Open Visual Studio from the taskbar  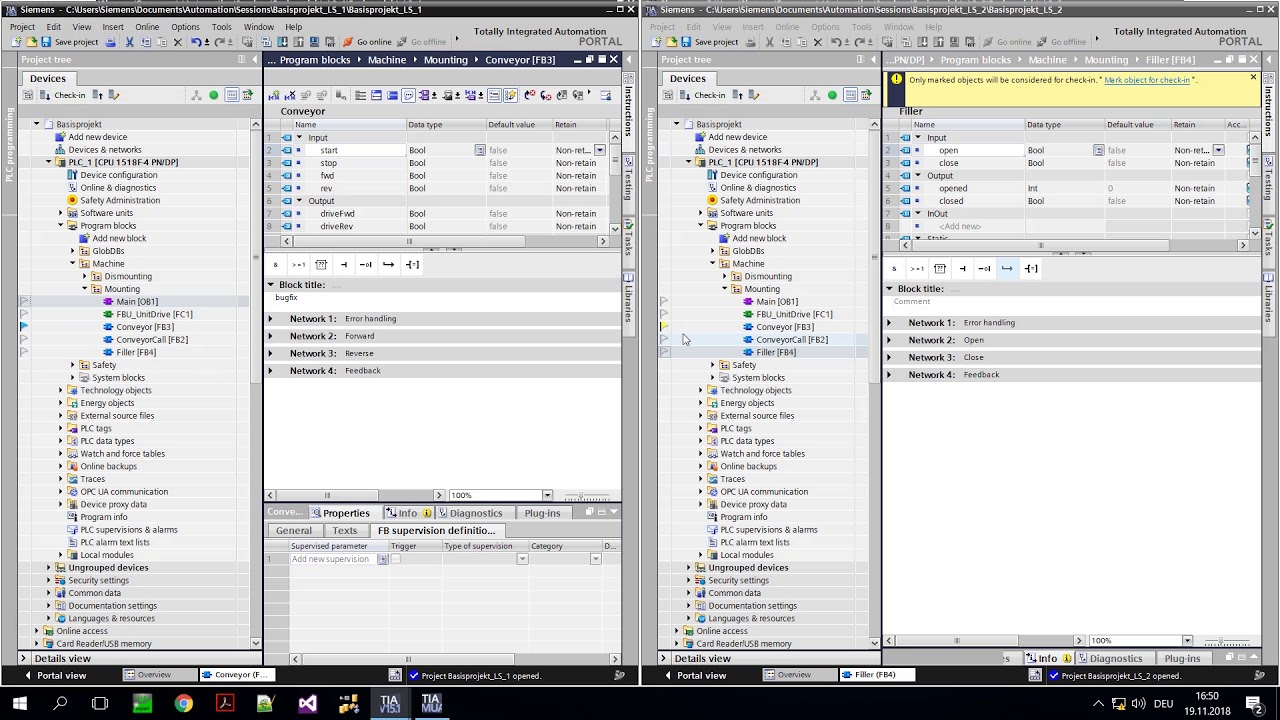click(x=307, y=704)
